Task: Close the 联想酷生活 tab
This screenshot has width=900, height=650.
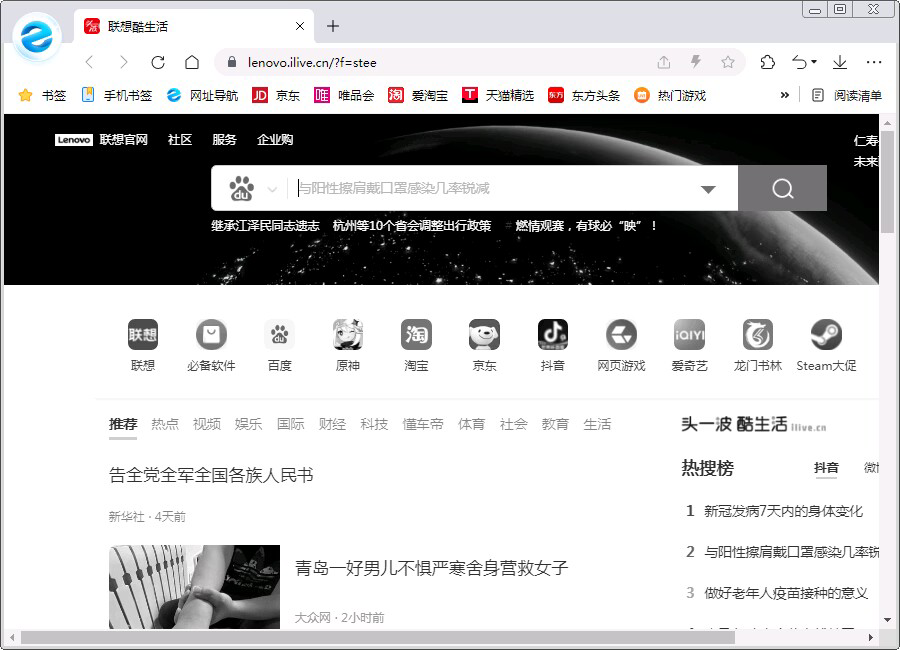Action: pyautogui.click(x=300, y=26)
